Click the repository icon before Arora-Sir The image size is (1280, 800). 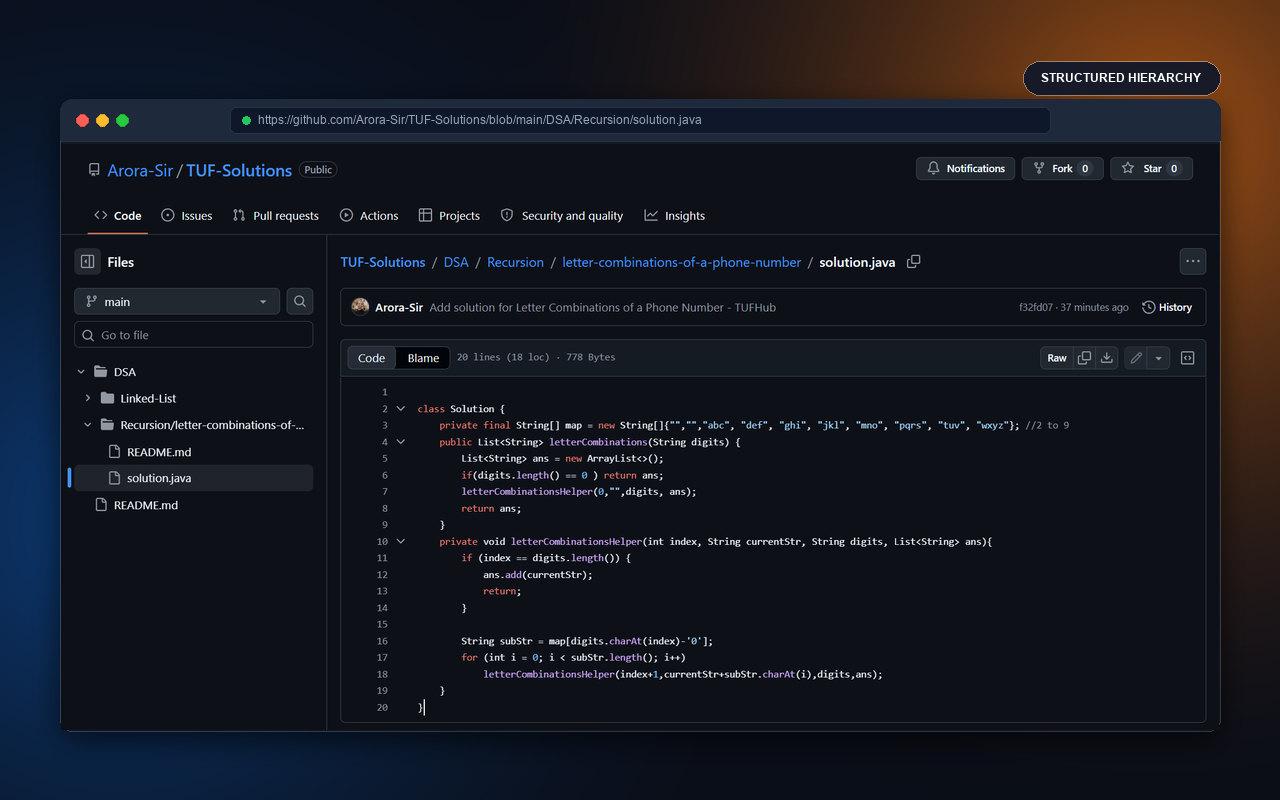(x=94, y=170)
